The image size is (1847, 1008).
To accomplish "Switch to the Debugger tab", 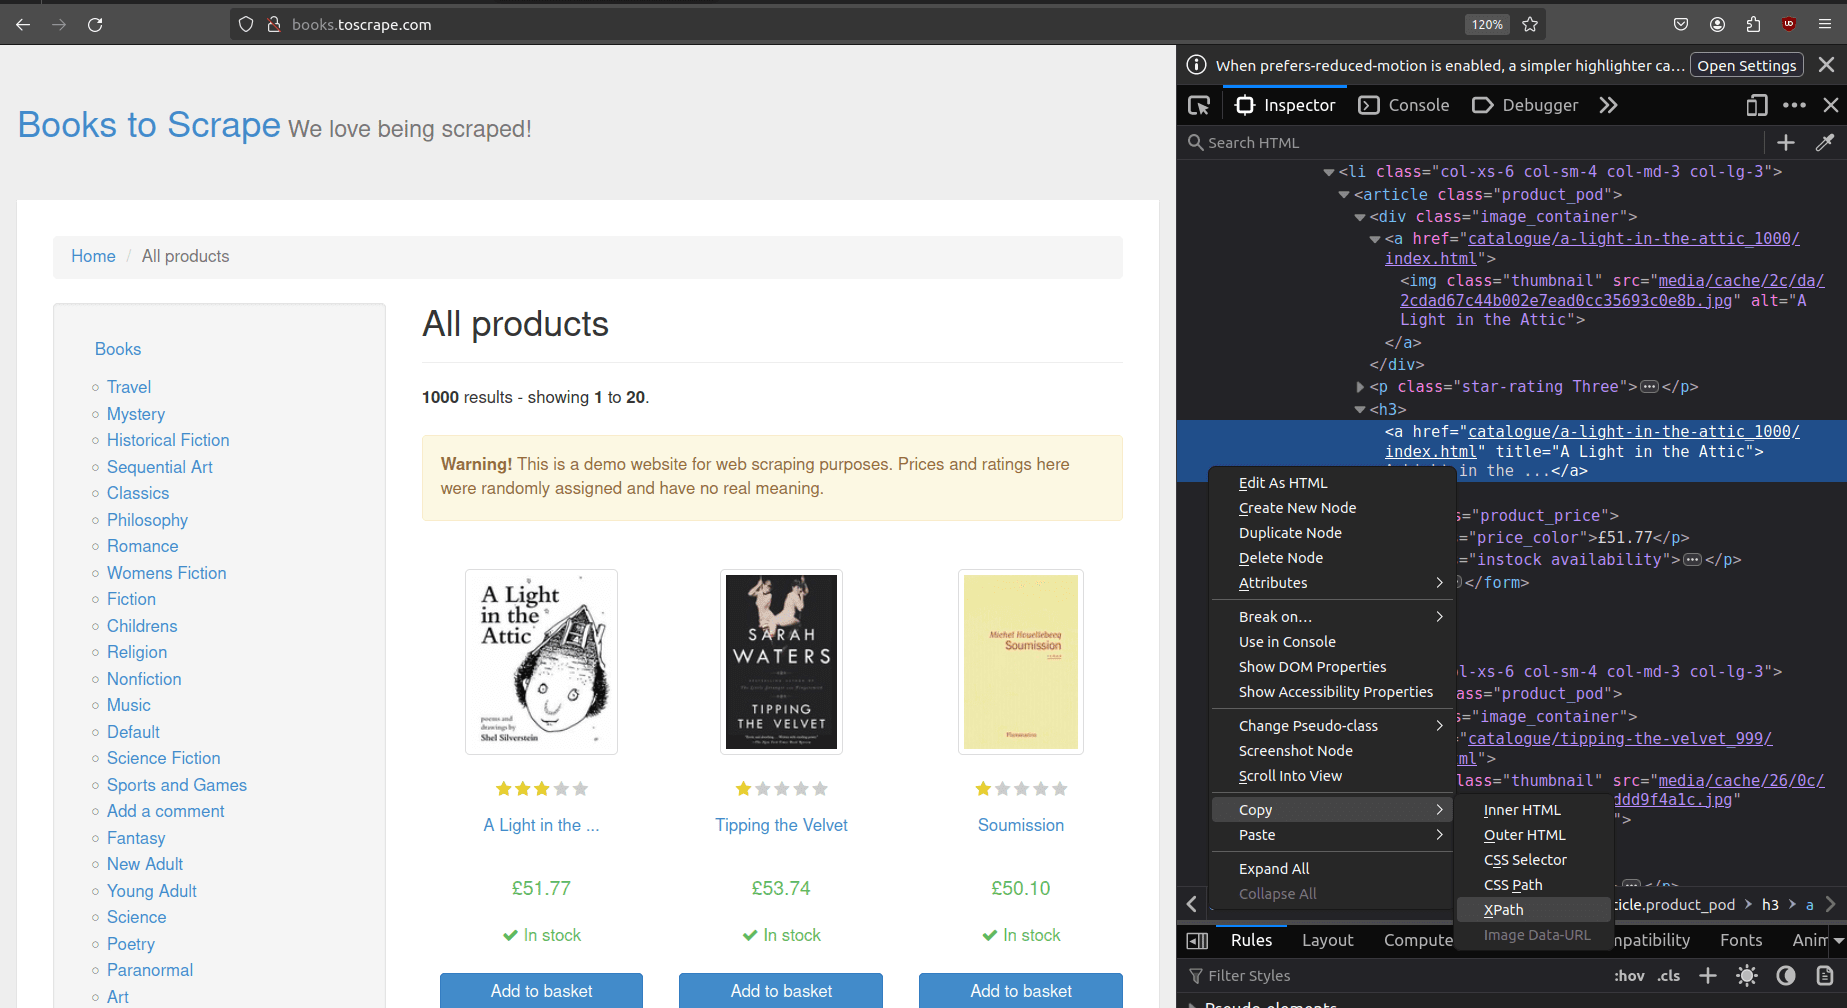I will coord(1526,105).
